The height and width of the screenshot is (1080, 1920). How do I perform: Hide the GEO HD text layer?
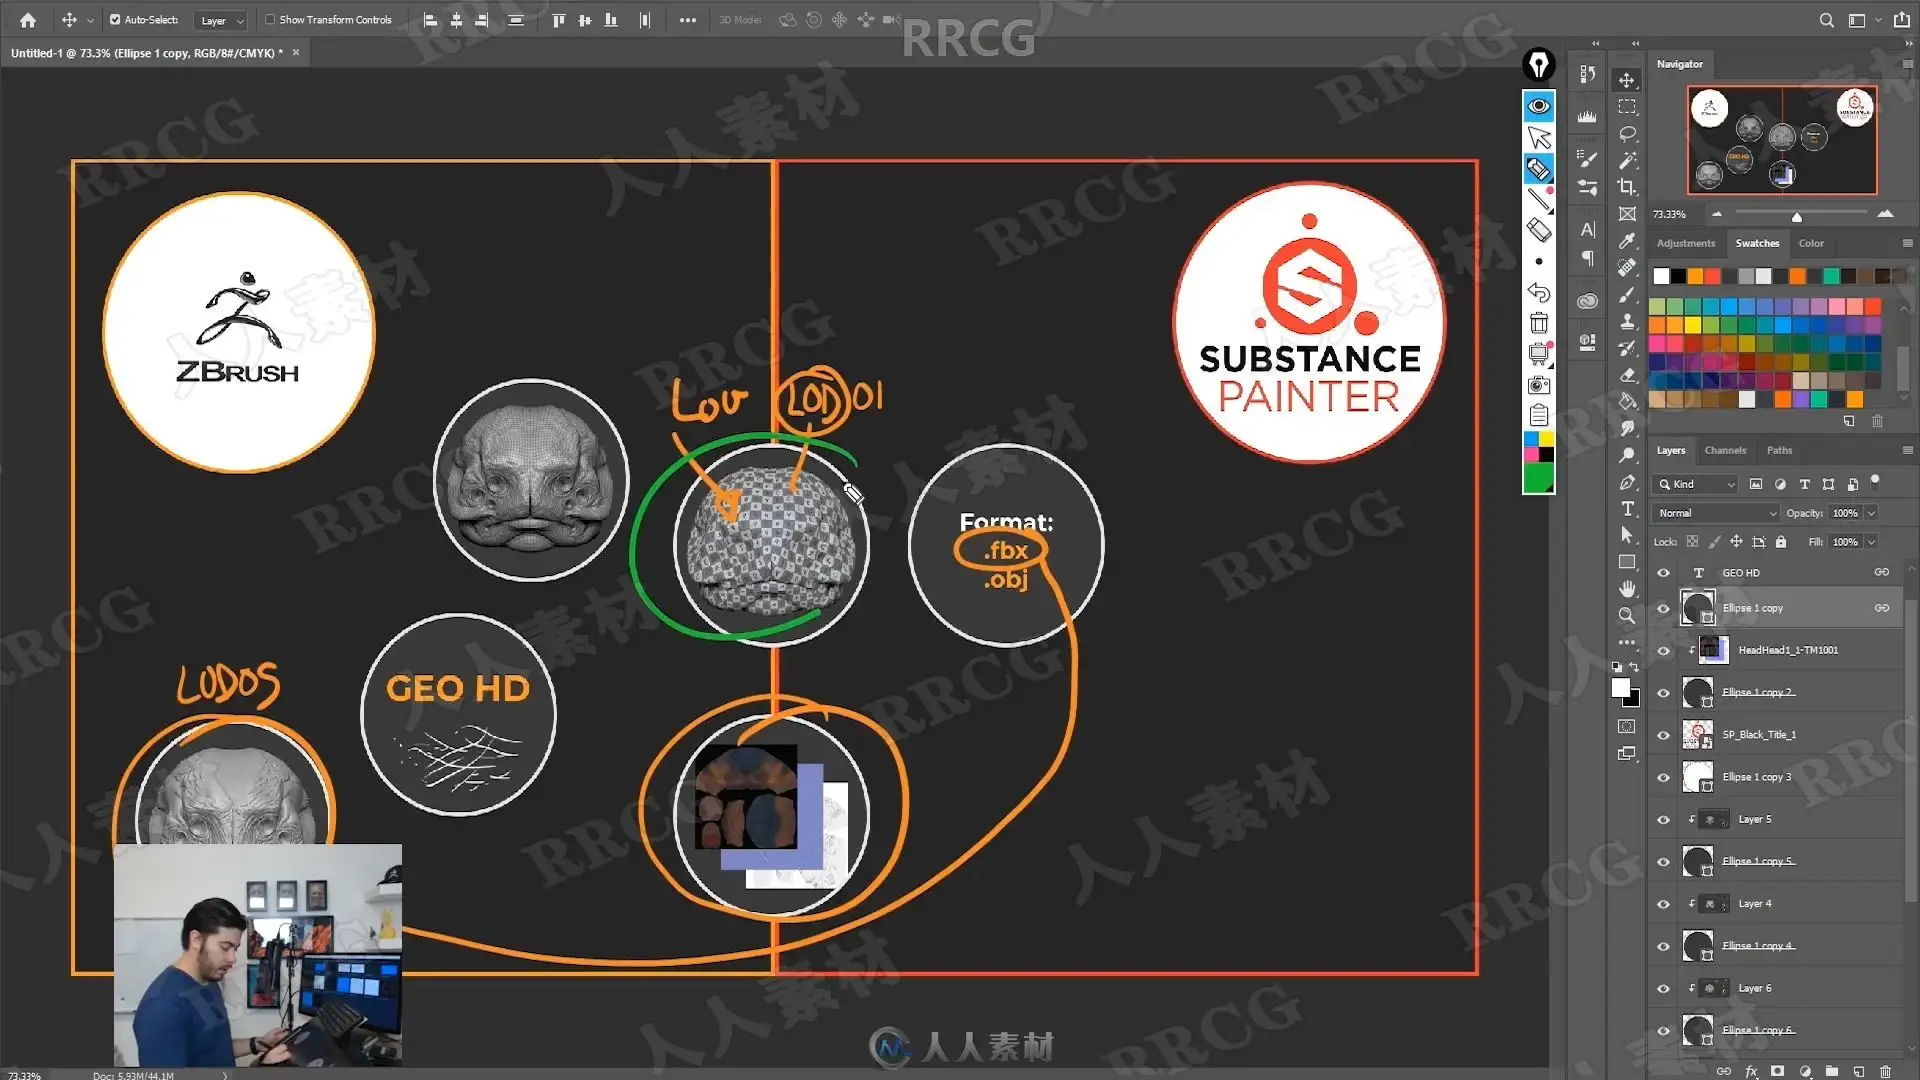click(x=1664, y=573)
